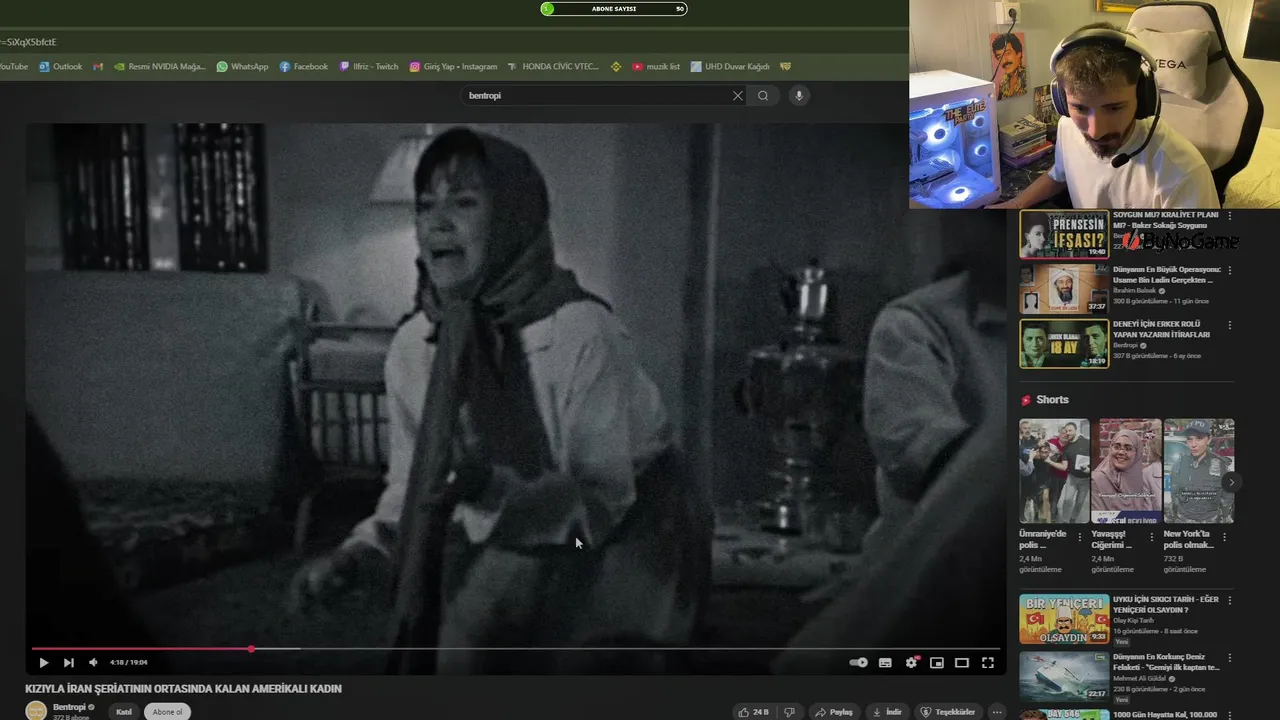Image resolution: width=1280 pixels, height=720 pixels.
Task: Open options for DENEYİ İÇİN ERKEK ROLÜ video
Action: tap(1230, 325)
